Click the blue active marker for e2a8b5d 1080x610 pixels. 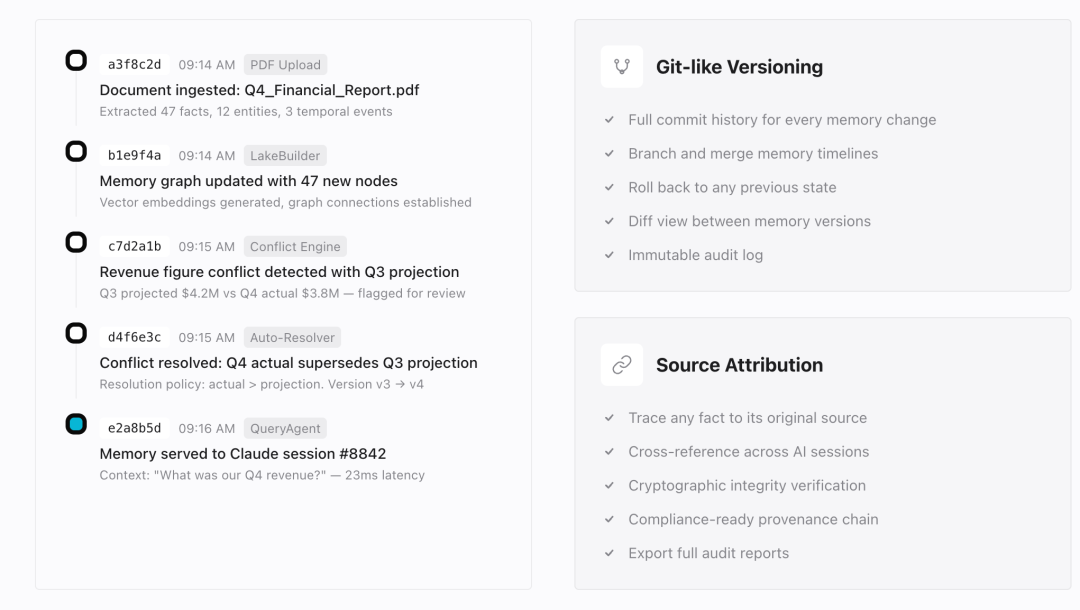pos(76,424)
